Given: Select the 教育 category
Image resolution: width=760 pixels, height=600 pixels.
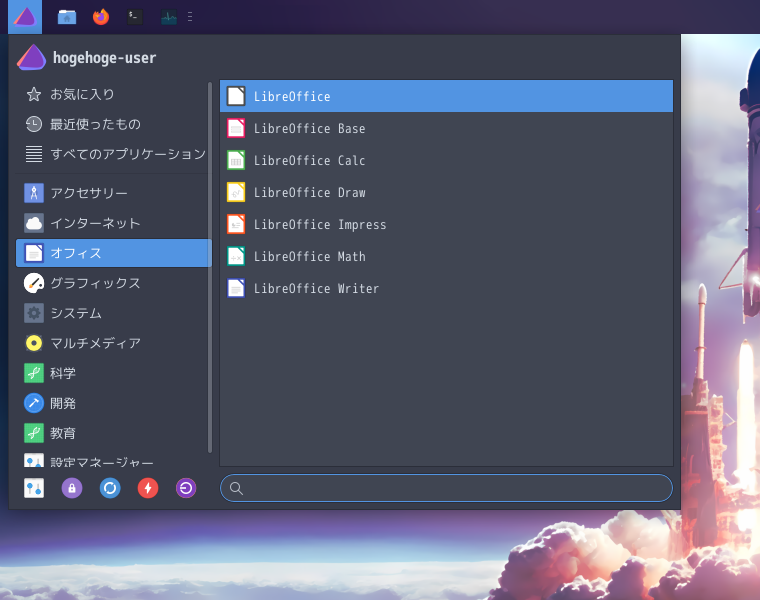Looking at the screenshot, I should click(x=112, y=433).
